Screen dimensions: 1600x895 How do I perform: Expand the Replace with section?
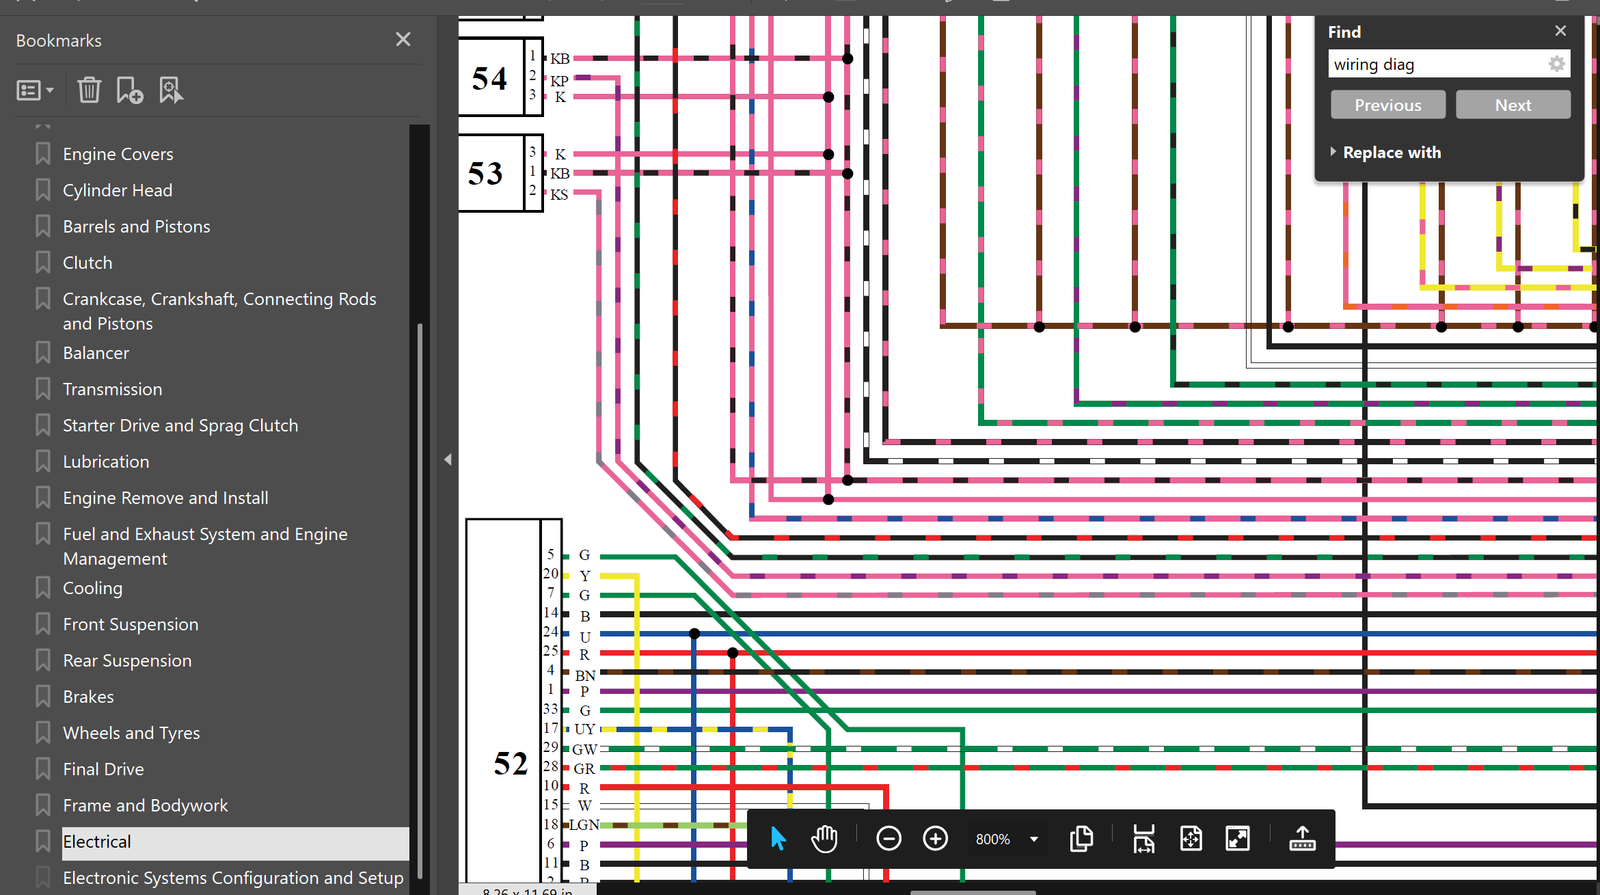click(x=1386, y=152)
